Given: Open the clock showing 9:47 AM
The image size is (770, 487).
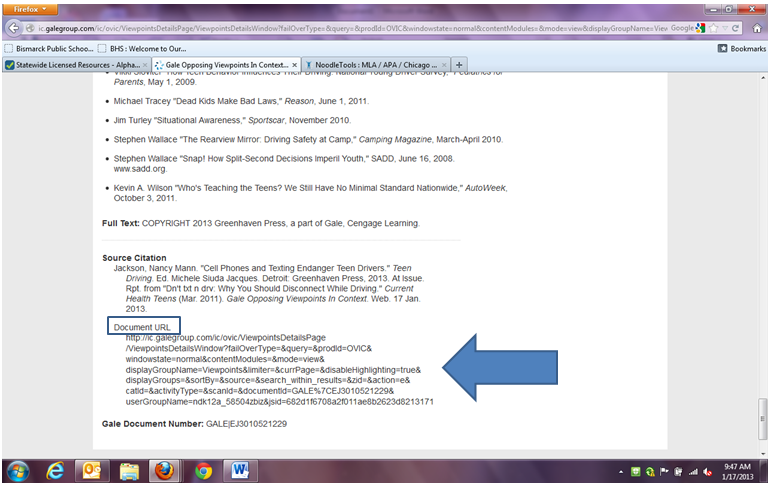Looking at the screenshot, I should pos(737,472).
